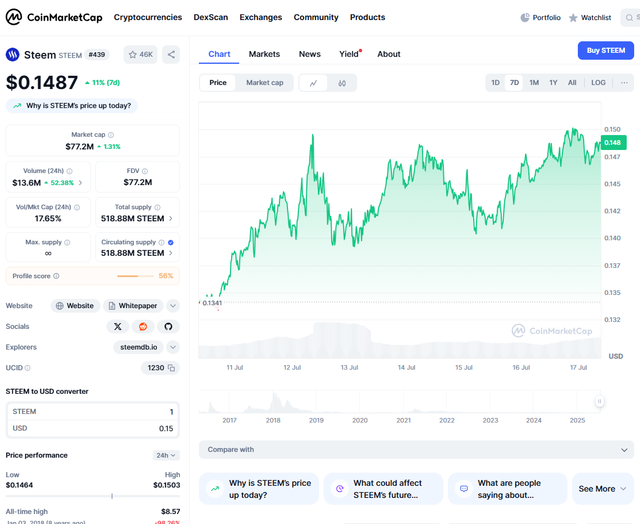Switch chart to candlestick view
The height and width of the screenshot is (524, 640).
pos(342,83)
